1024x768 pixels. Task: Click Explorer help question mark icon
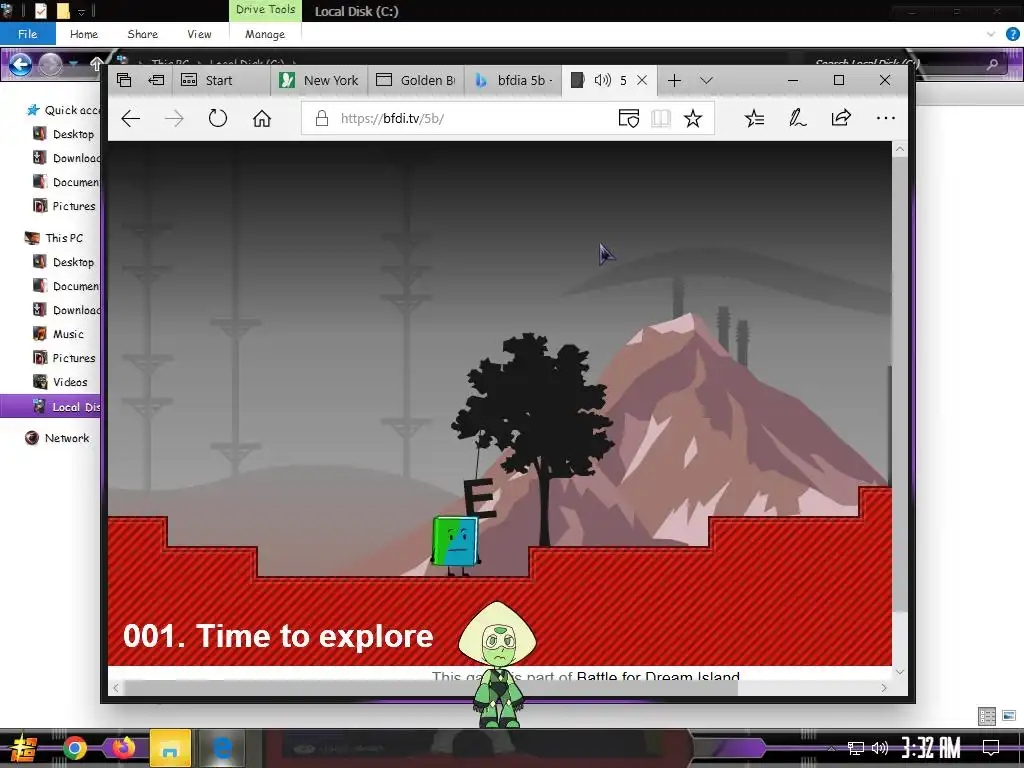[1012, 34]
